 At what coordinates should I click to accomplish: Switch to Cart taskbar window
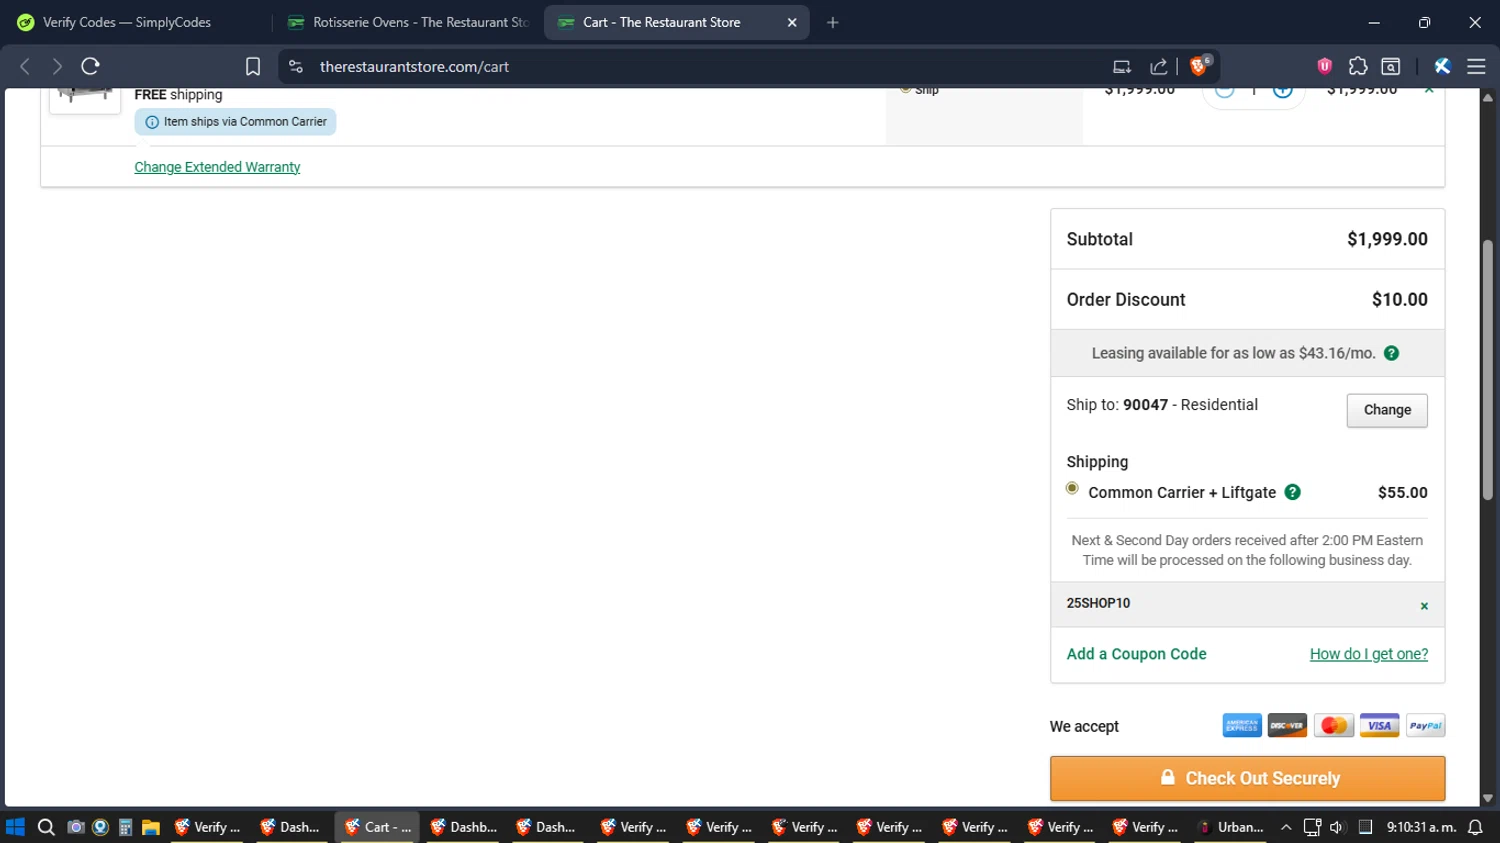[377, 827]
